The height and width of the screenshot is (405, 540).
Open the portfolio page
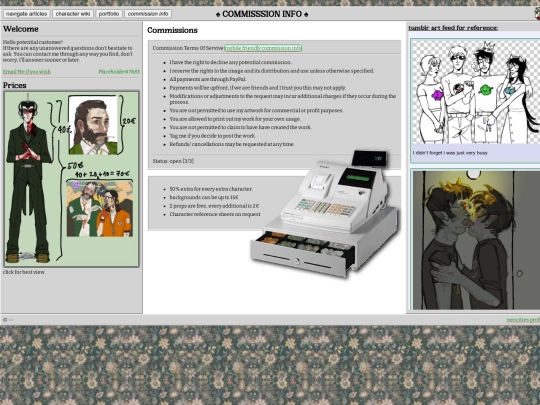[x=108, y=14]
